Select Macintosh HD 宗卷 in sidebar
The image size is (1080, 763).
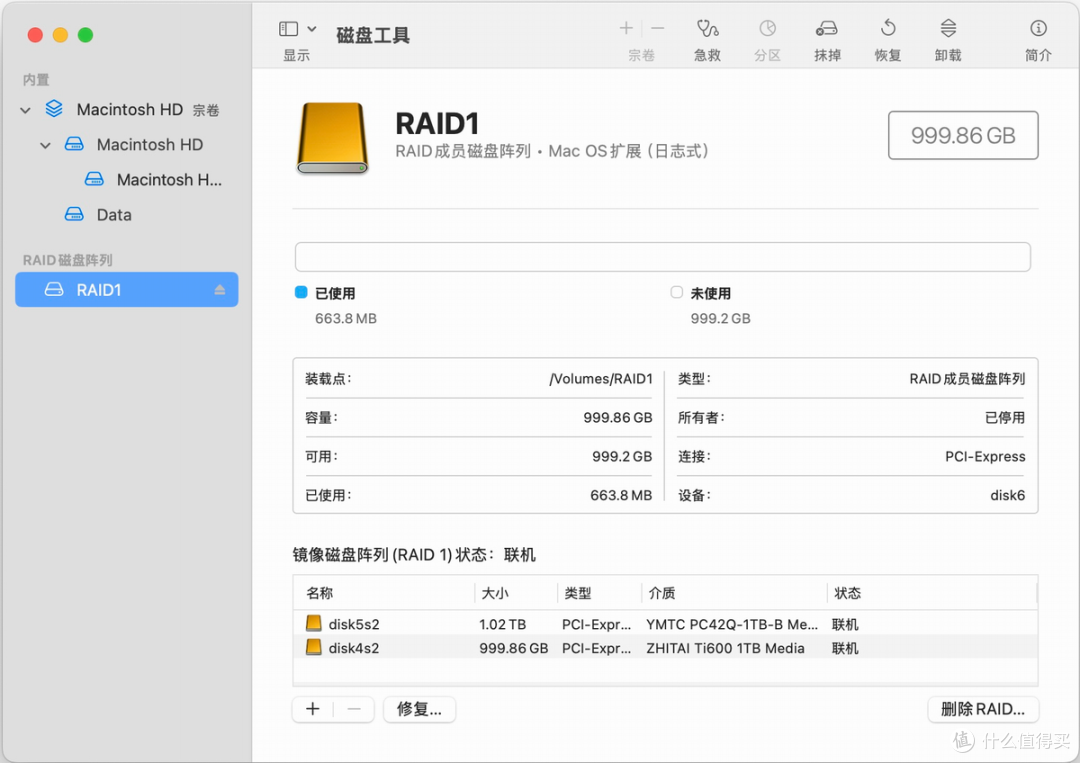pos(128,109)
